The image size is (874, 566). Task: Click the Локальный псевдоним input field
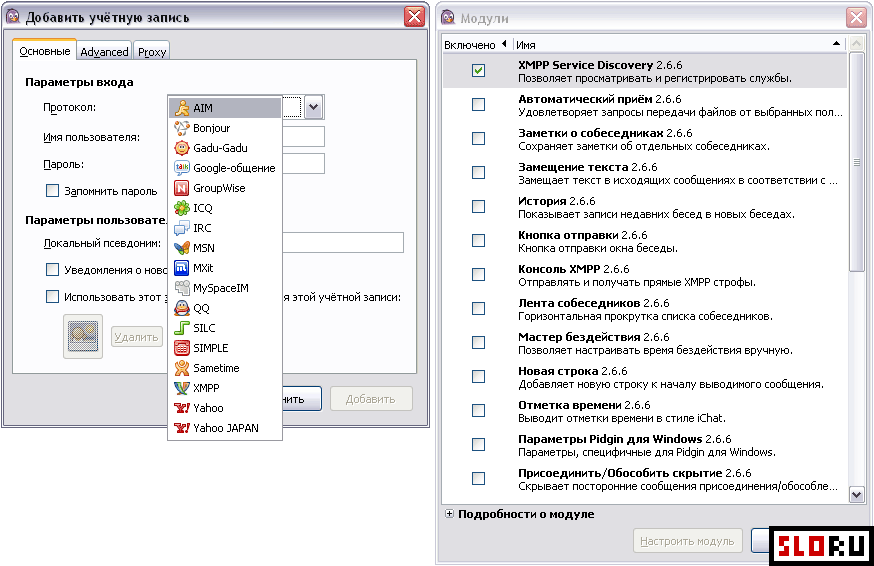click(343, 243)
